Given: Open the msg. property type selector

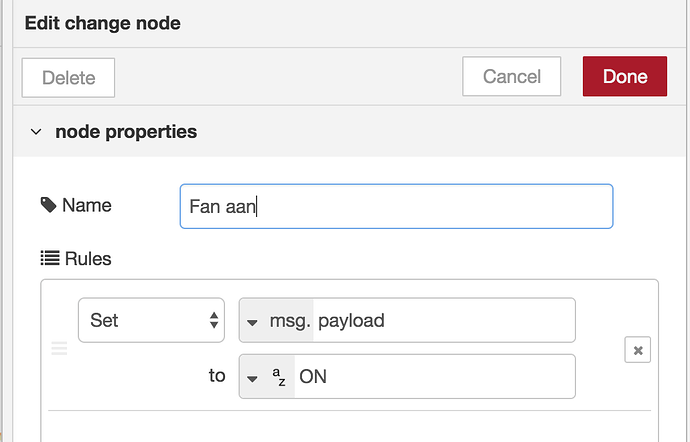Looking at the screenshot, I should click(x=277, y=321).
